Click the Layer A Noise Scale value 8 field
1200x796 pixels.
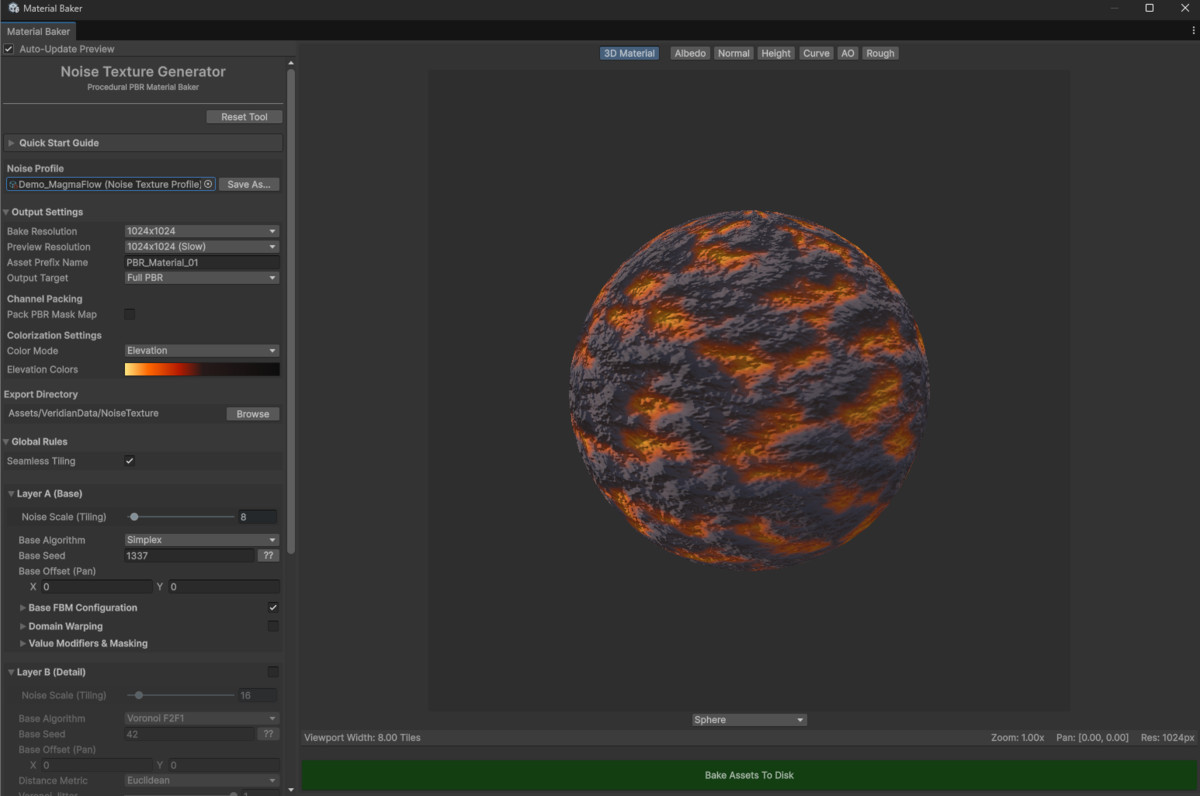tap(257, 517)
